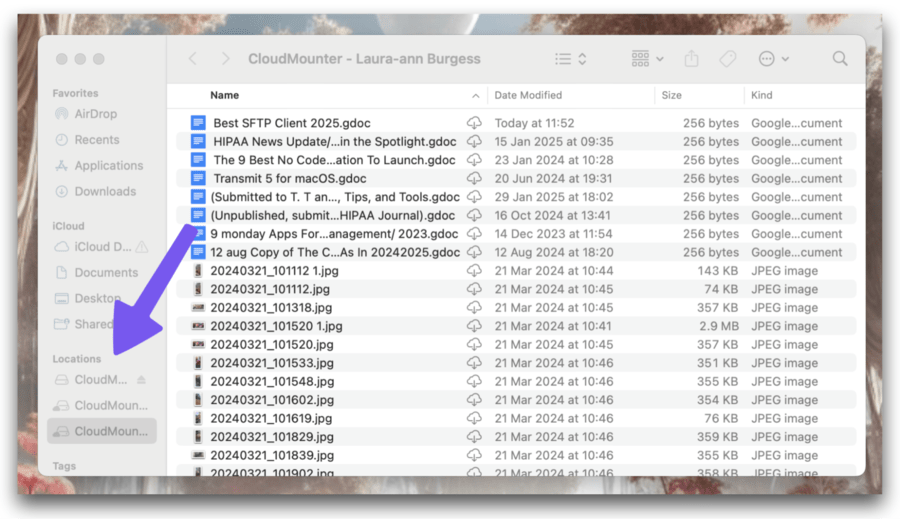Select 20240321_101602.jpg file
900x519 pixels.
click(x=272, y=400)
